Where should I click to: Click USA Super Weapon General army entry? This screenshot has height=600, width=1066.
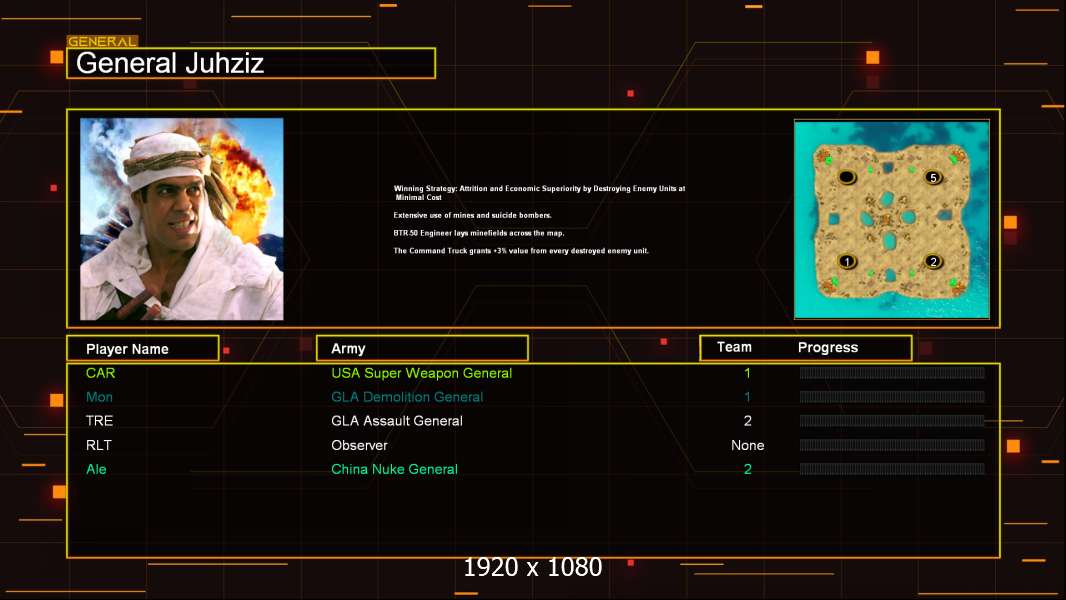[x=422, y=373]
